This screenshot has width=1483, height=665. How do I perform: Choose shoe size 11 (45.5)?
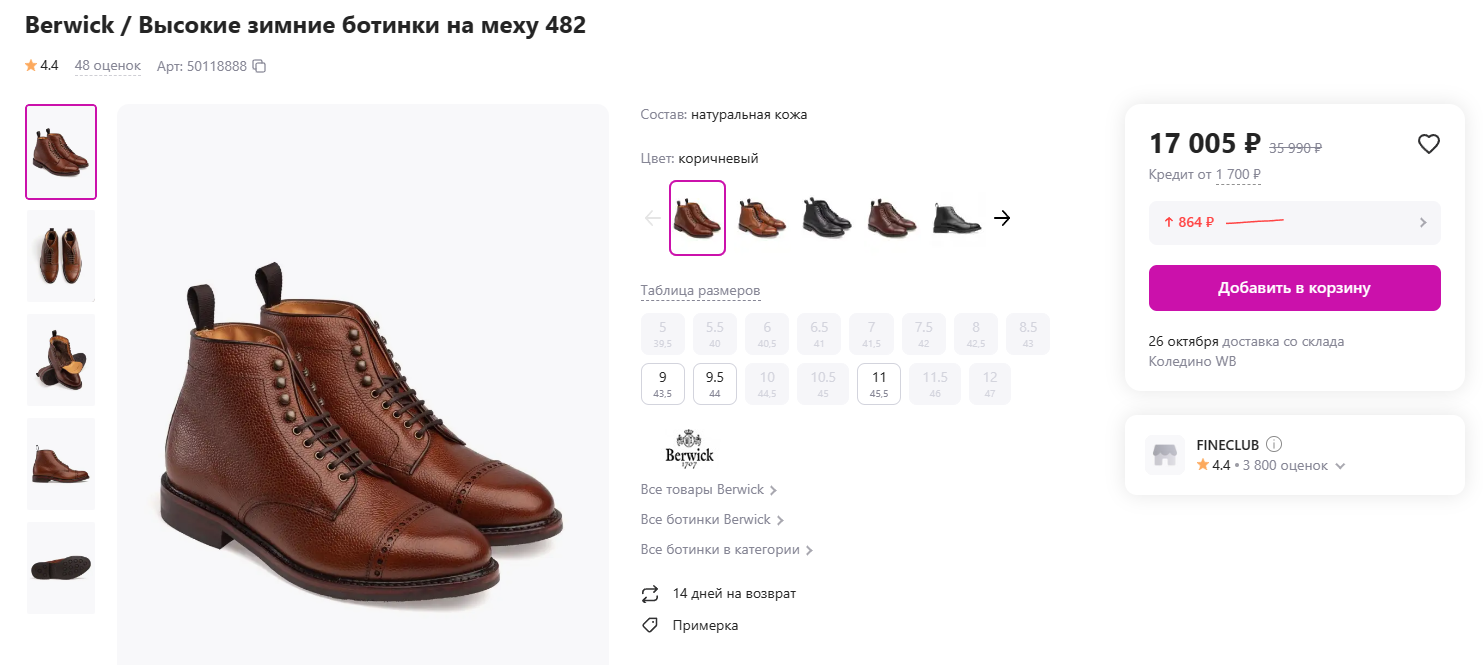pyautogui.click(x=879, y=383)
